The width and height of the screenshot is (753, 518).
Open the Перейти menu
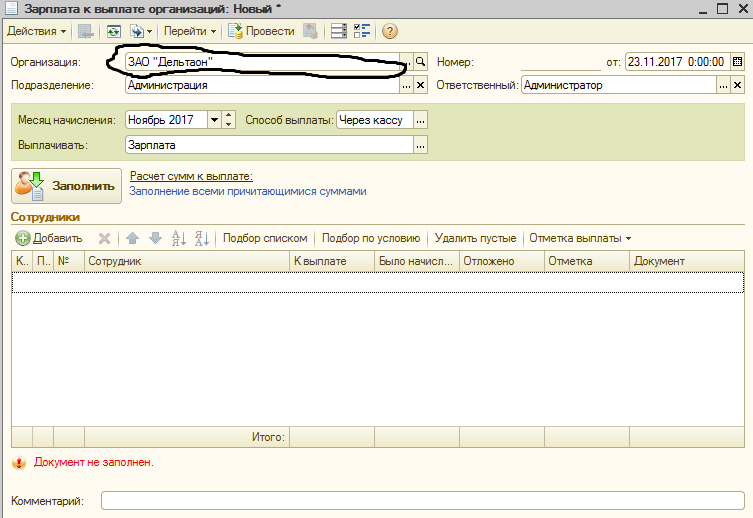pyautogui.click(x=190, y=32)
